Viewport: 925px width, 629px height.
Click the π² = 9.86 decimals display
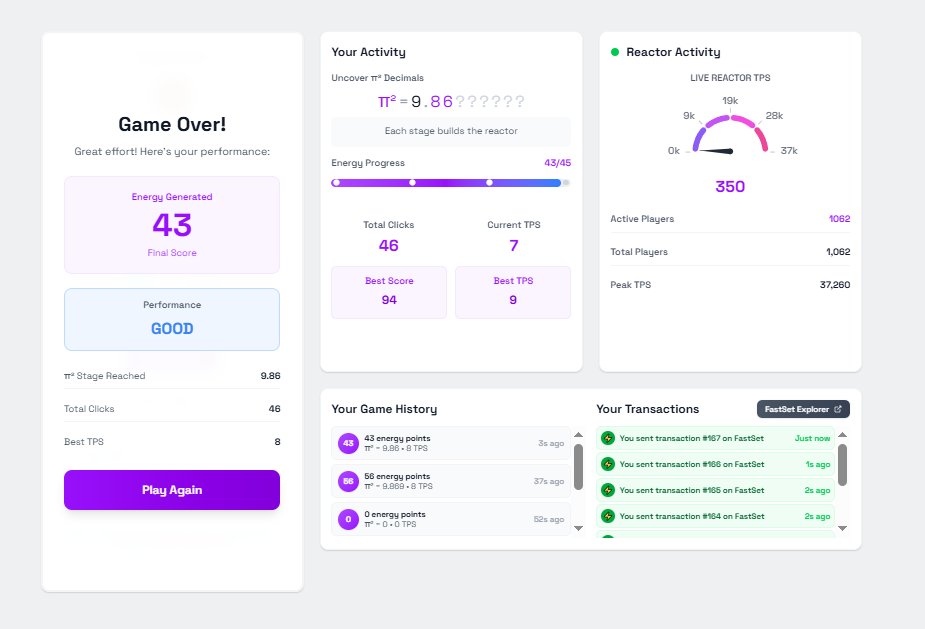pyautogui.click(x=451, y=101)
